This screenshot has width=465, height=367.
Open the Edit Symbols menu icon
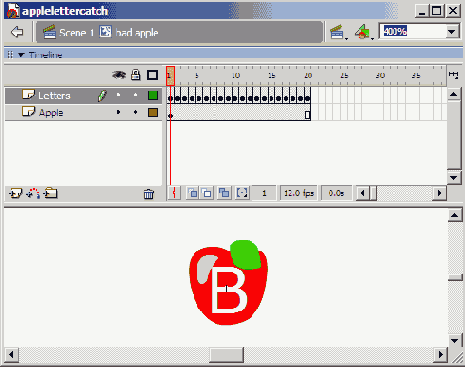[363, 32]
